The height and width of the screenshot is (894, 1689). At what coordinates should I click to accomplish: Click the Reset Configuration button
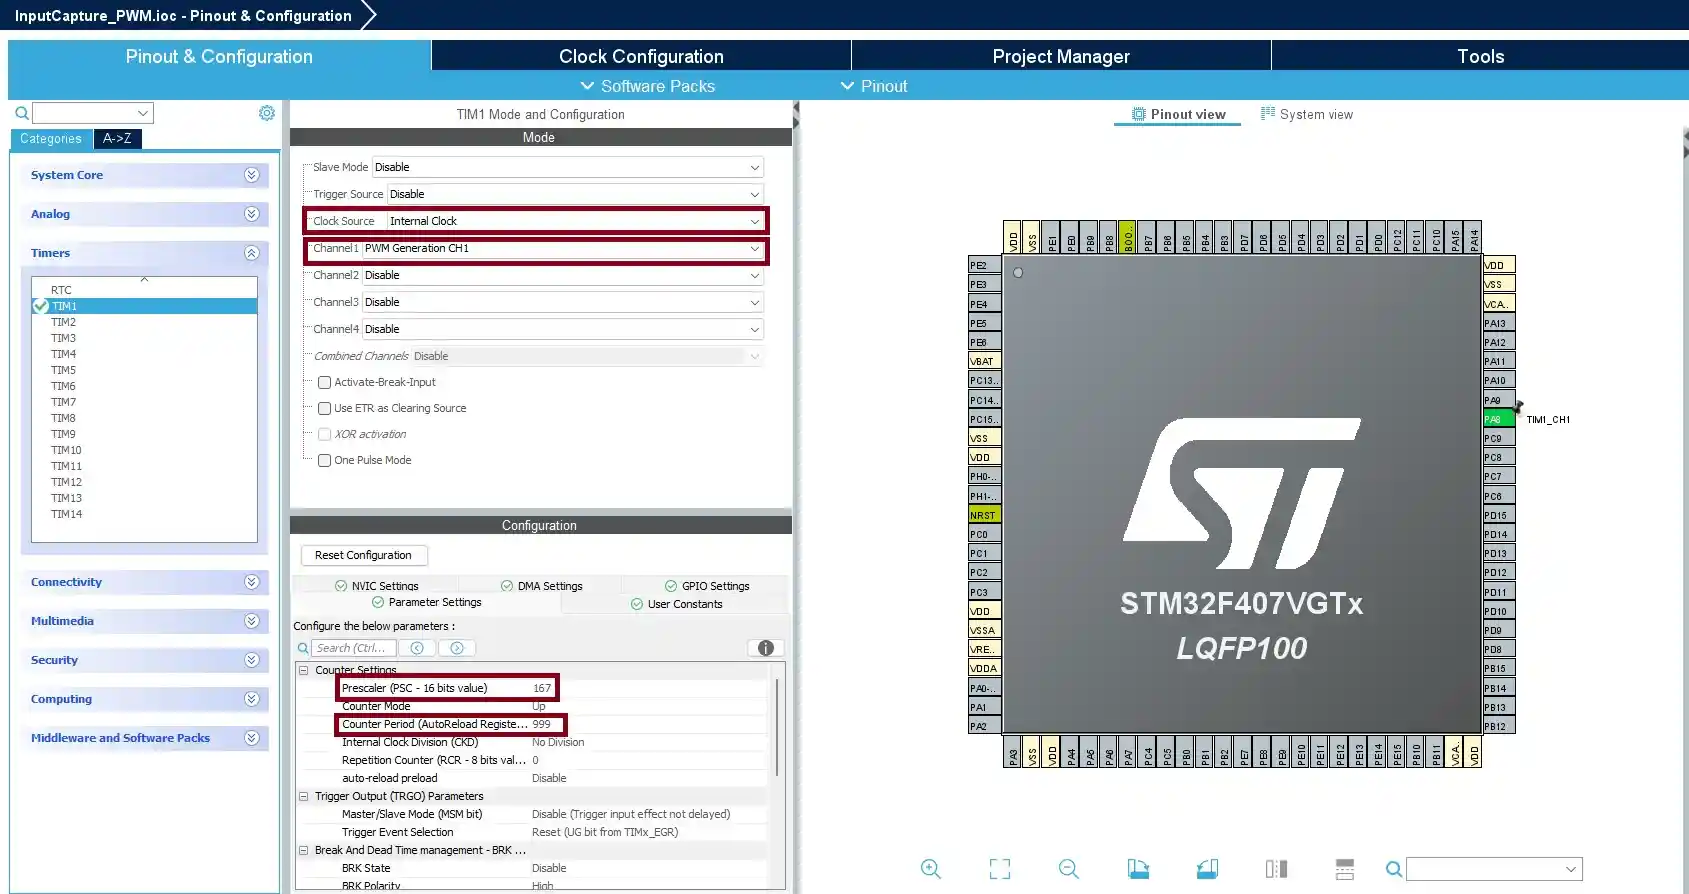pos(363,555)
